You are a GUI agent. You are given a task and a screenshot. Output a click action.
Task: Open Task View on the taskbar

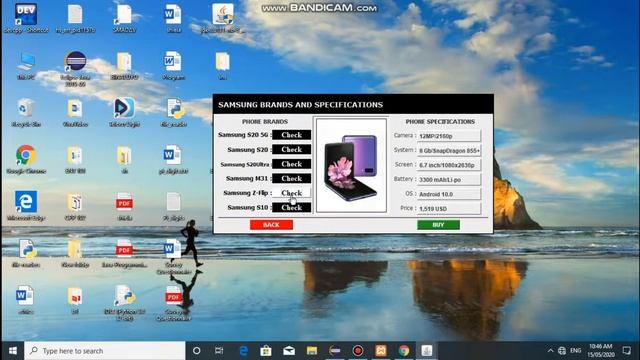click(219, 351)
